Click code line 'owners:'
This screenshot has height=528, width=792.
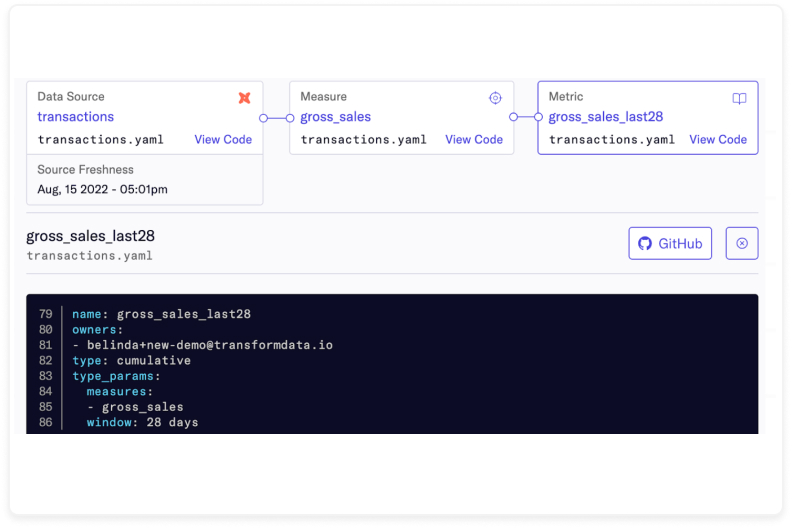click(97, 330)
